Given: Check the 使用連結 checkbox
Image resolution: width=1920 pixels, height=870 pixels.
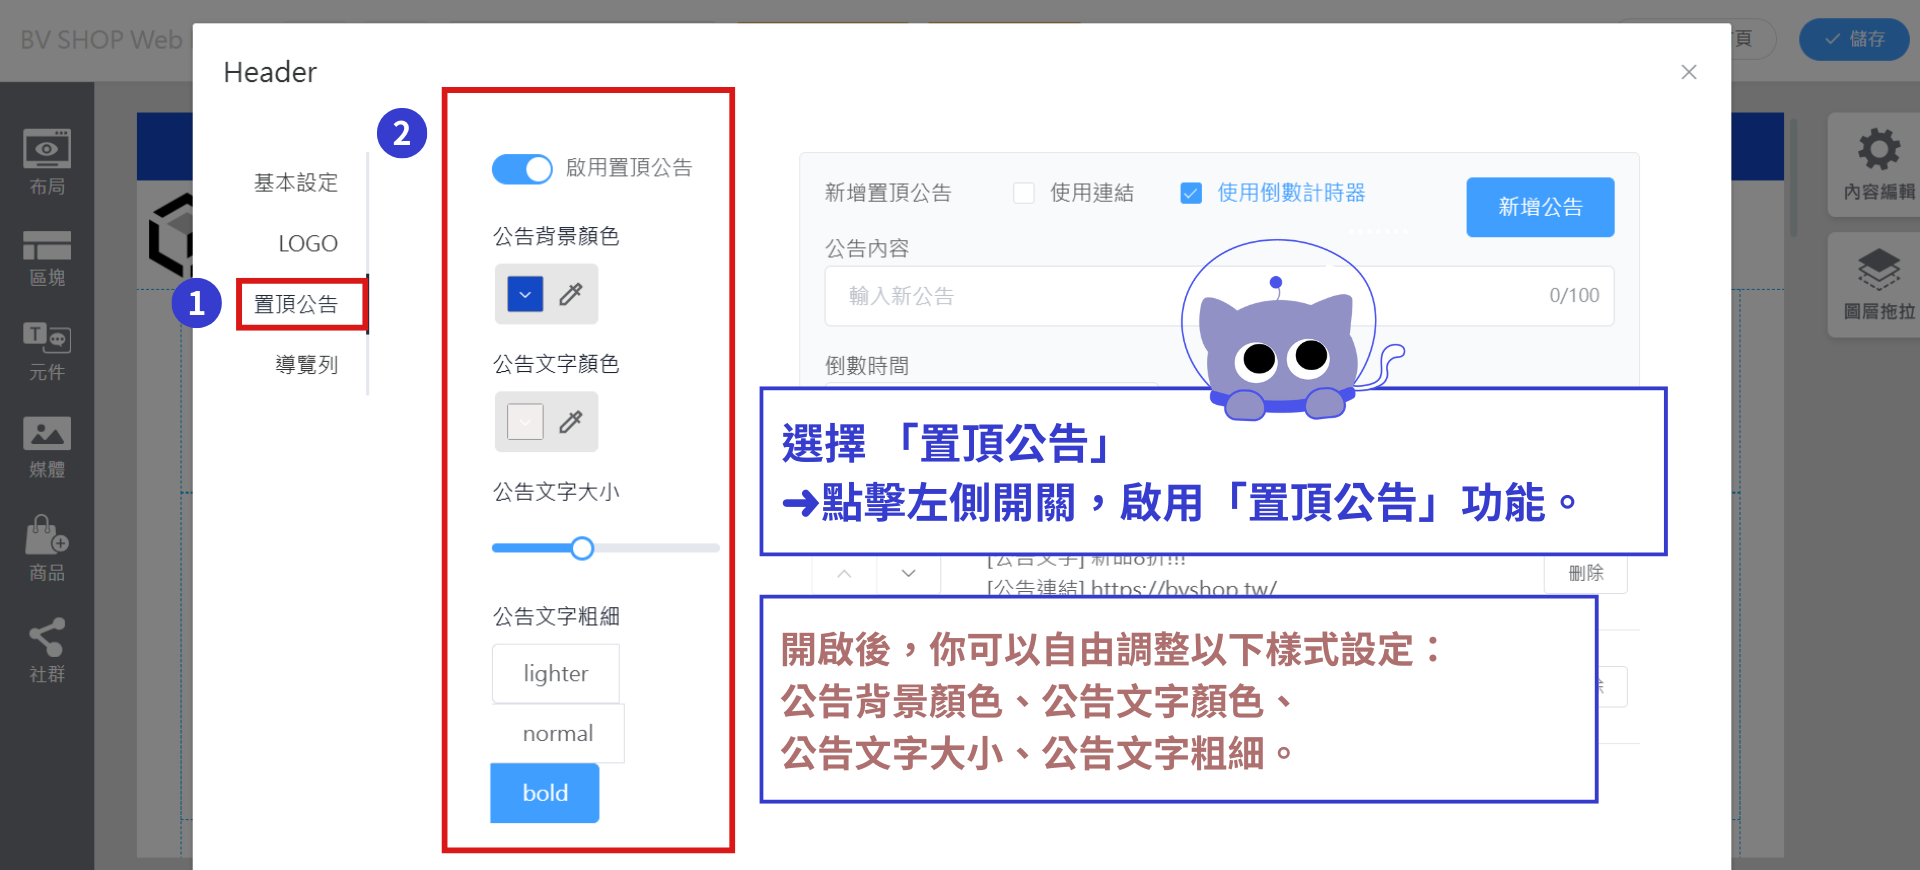Looking at the screenshot, I should coord(1024,193).
